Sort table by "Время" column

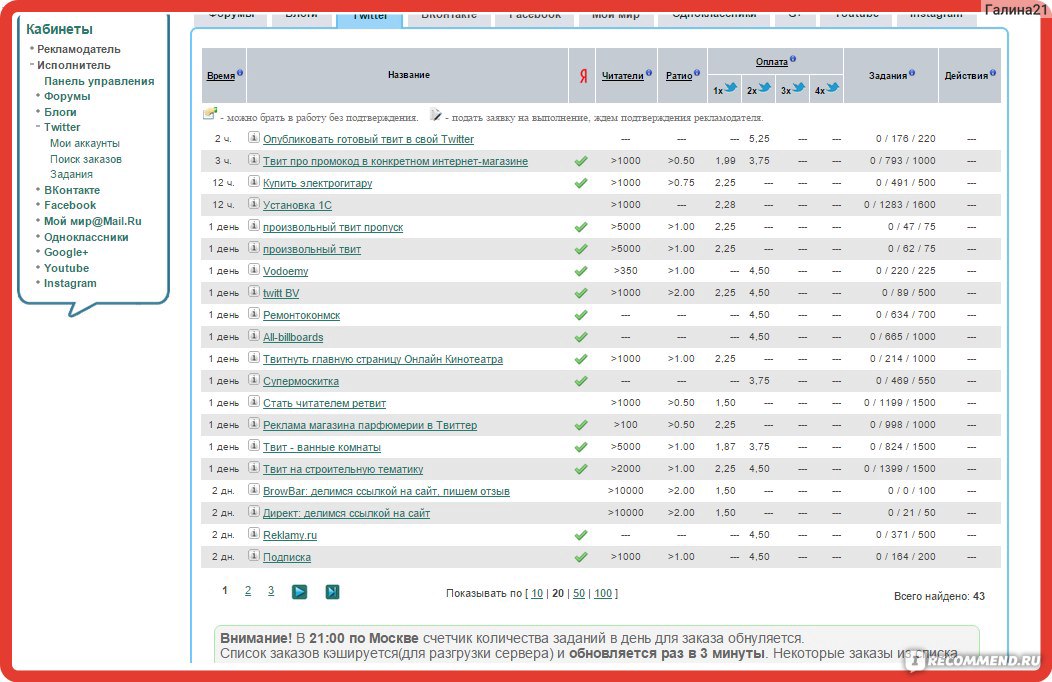(221, 76)
